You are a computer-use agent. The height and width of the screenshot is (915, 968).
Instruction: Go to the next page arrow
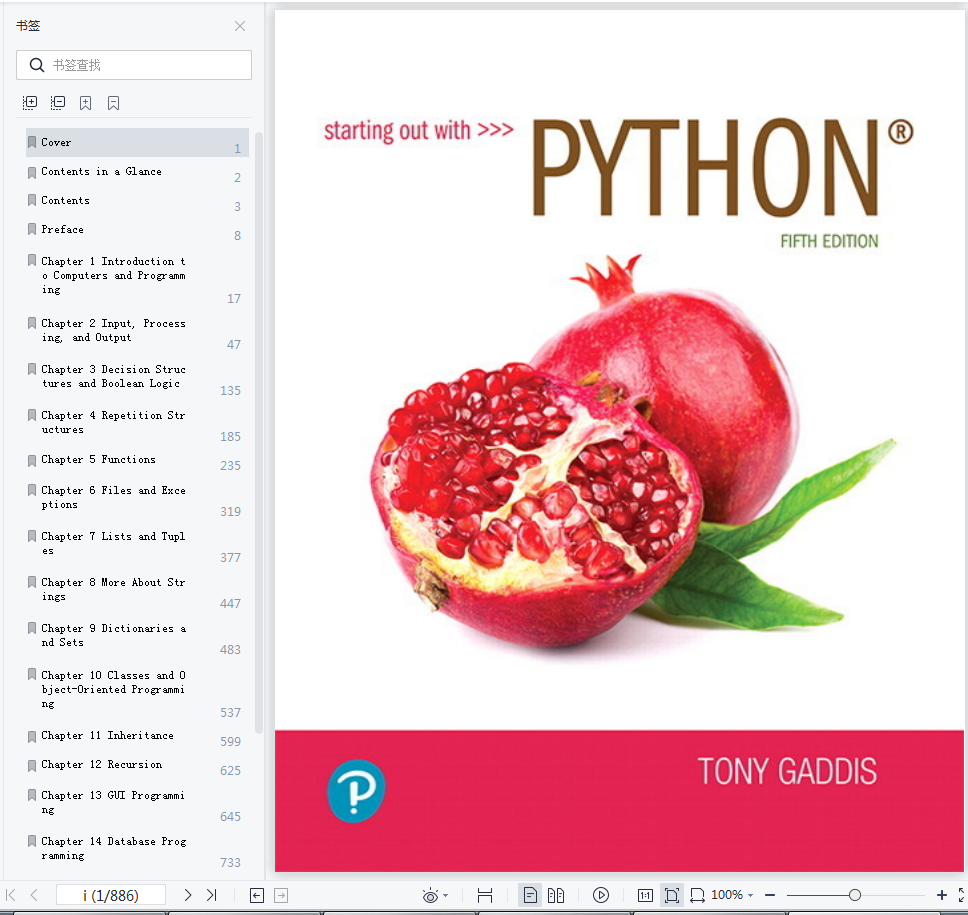point(188,895)
